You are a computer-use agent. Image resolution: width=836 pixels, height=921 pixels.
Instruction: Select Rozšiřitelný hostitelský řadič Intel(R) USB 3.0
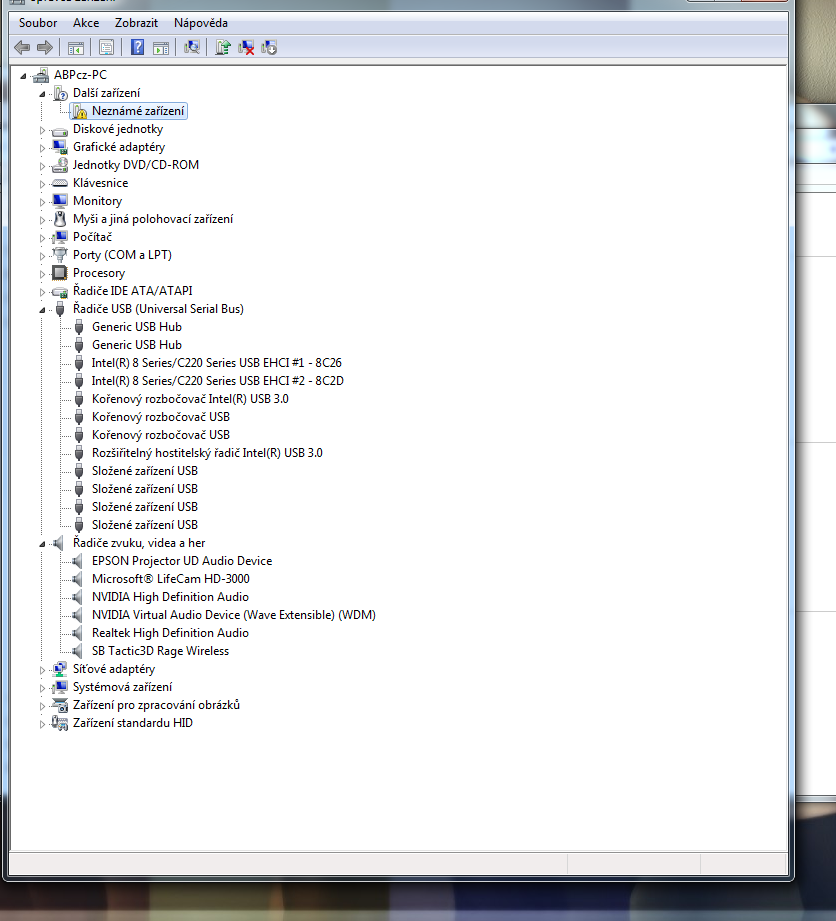pos(207,453)
